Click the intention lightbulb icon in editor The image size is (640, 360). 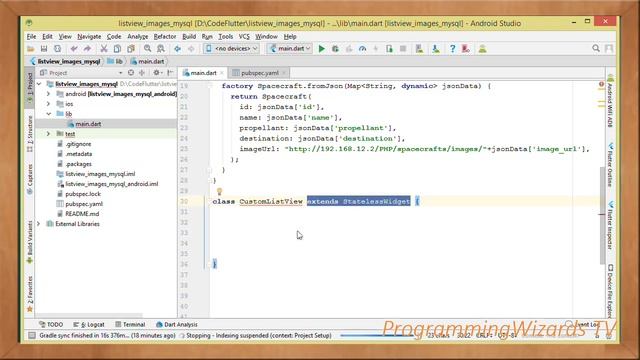coord(219,191)
